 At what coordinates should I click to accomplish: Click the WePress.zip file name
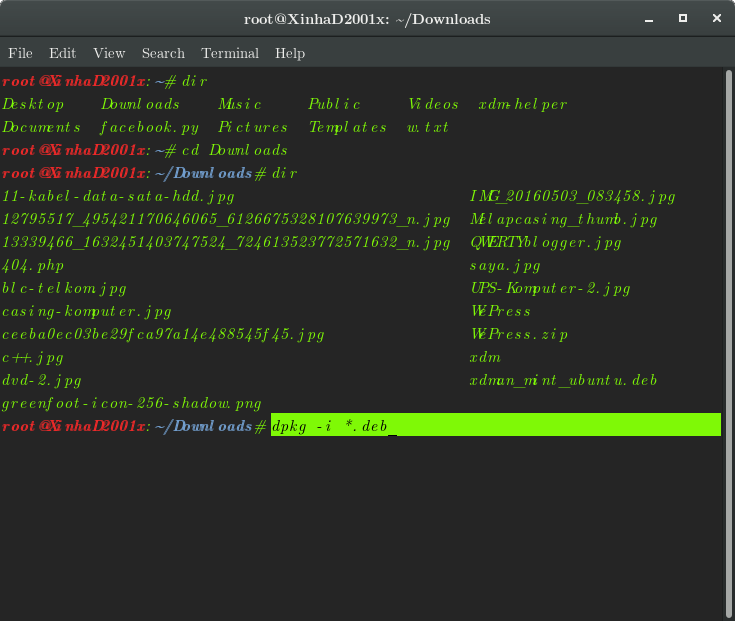click(519, 334)
